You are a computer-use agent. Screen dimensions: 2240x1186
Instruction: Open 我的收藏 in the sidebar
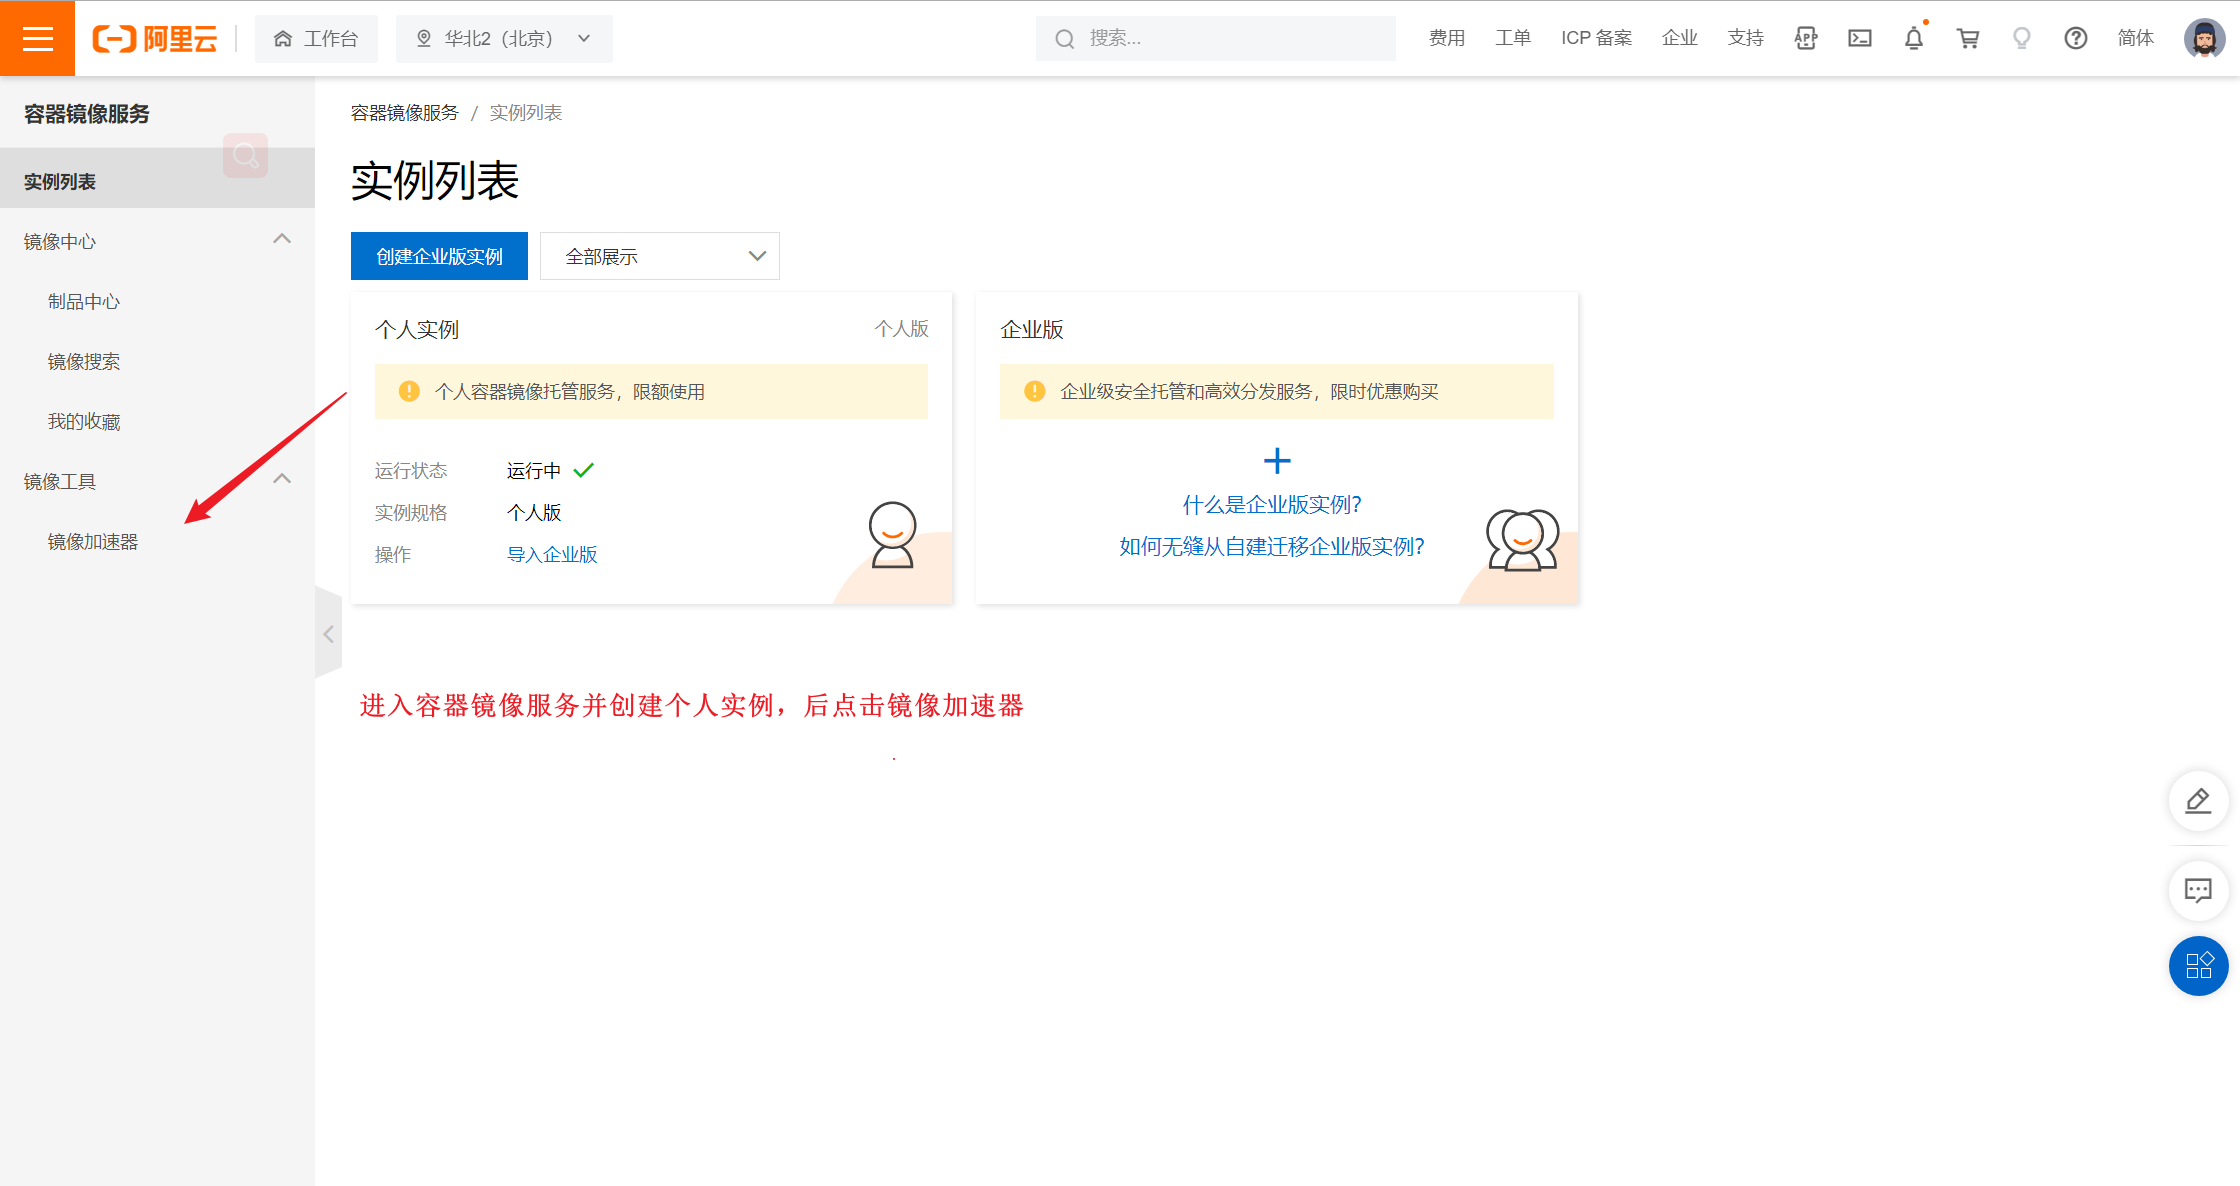pos(84,422)
